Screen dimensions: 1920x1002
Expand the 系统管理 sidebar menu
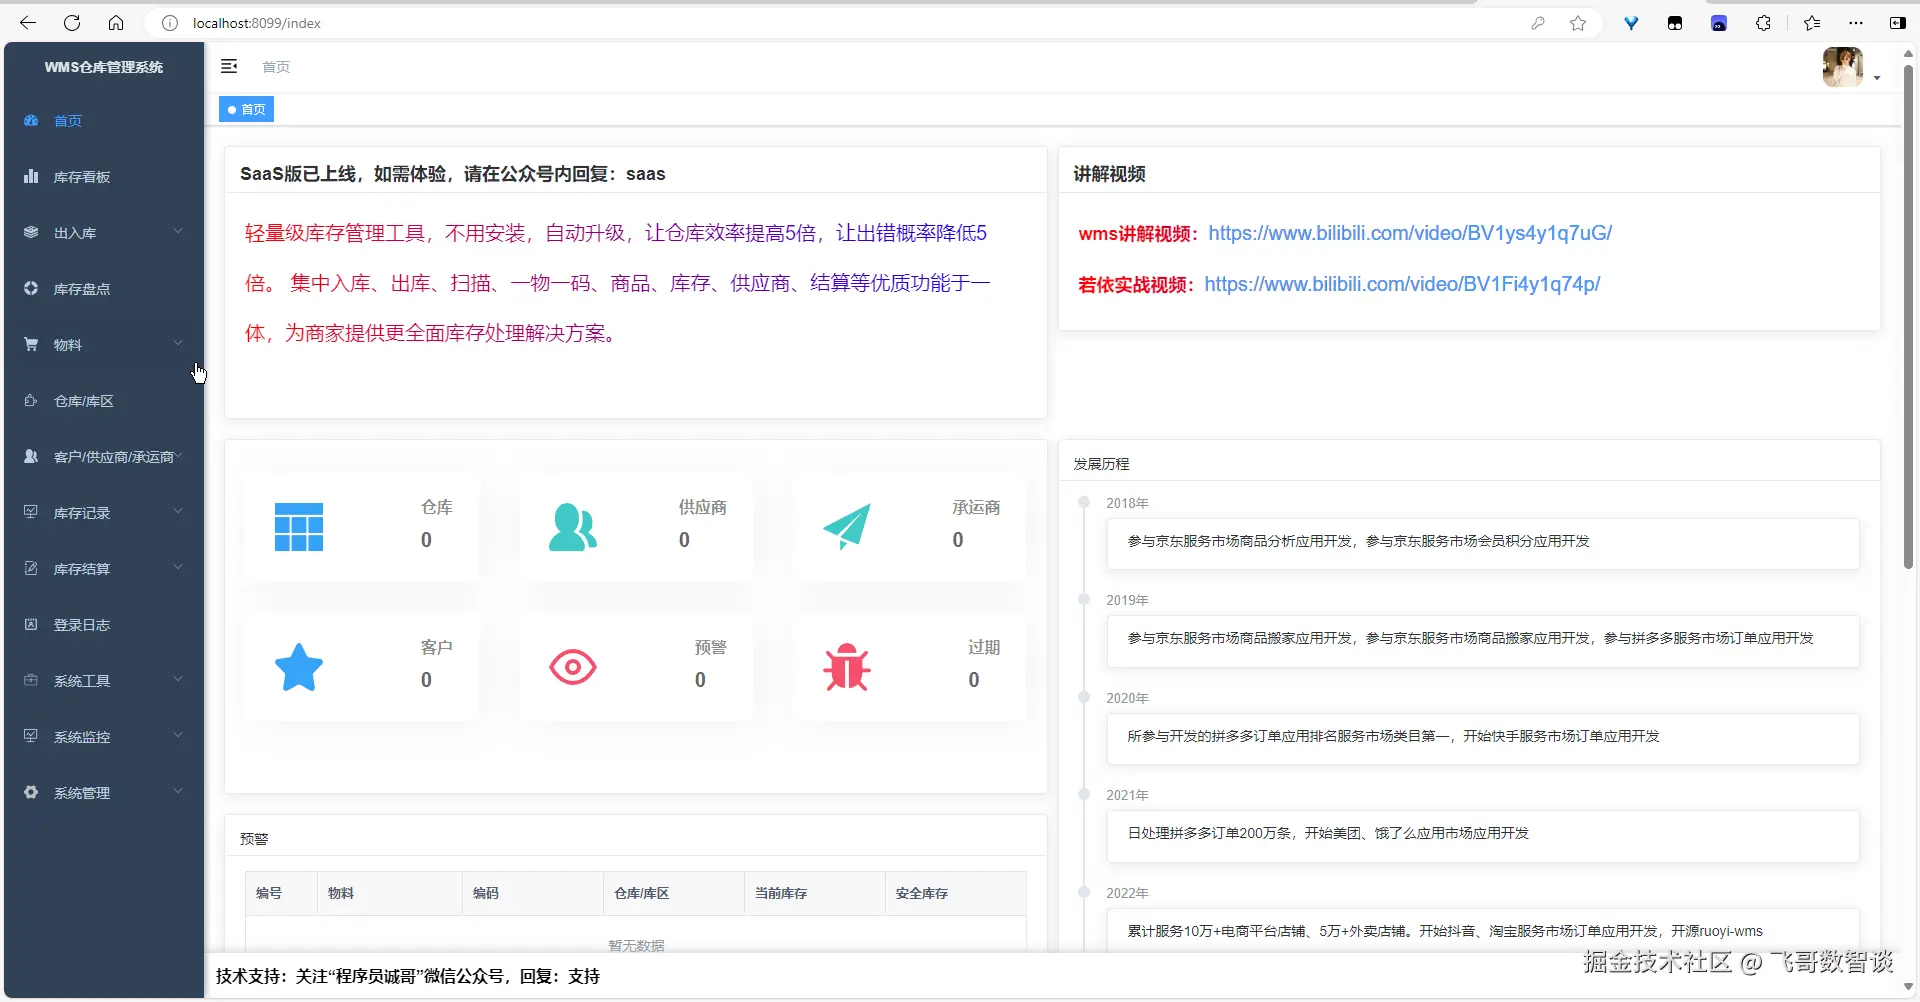tap(104, 793)
